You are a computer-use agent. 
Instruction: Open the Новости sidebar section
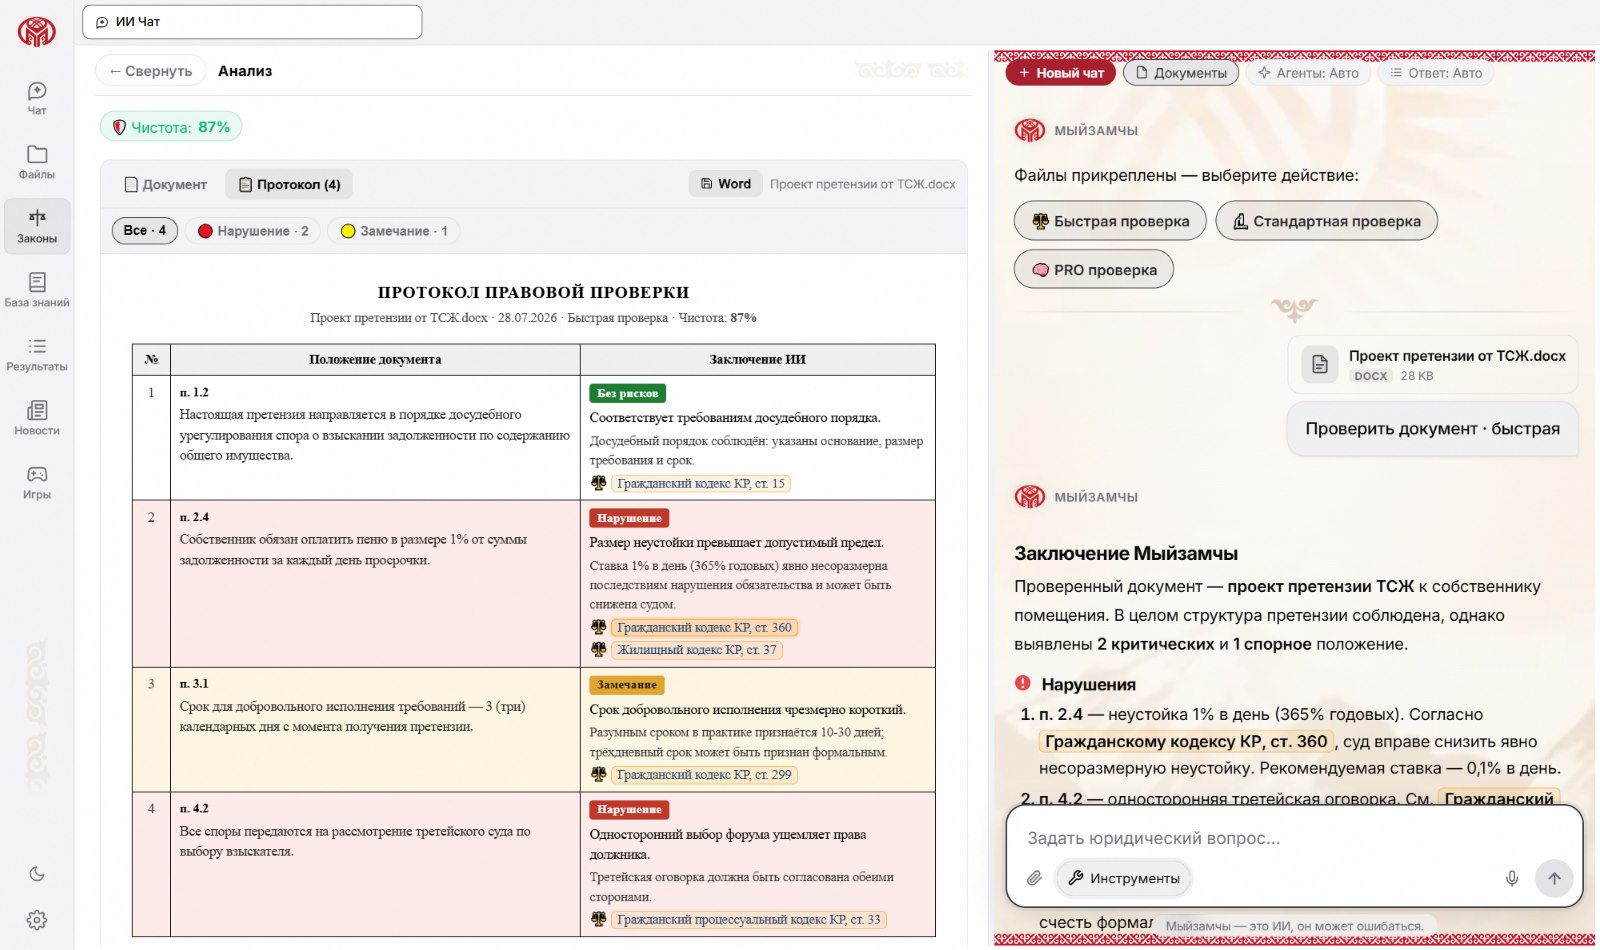coord(37,418)
